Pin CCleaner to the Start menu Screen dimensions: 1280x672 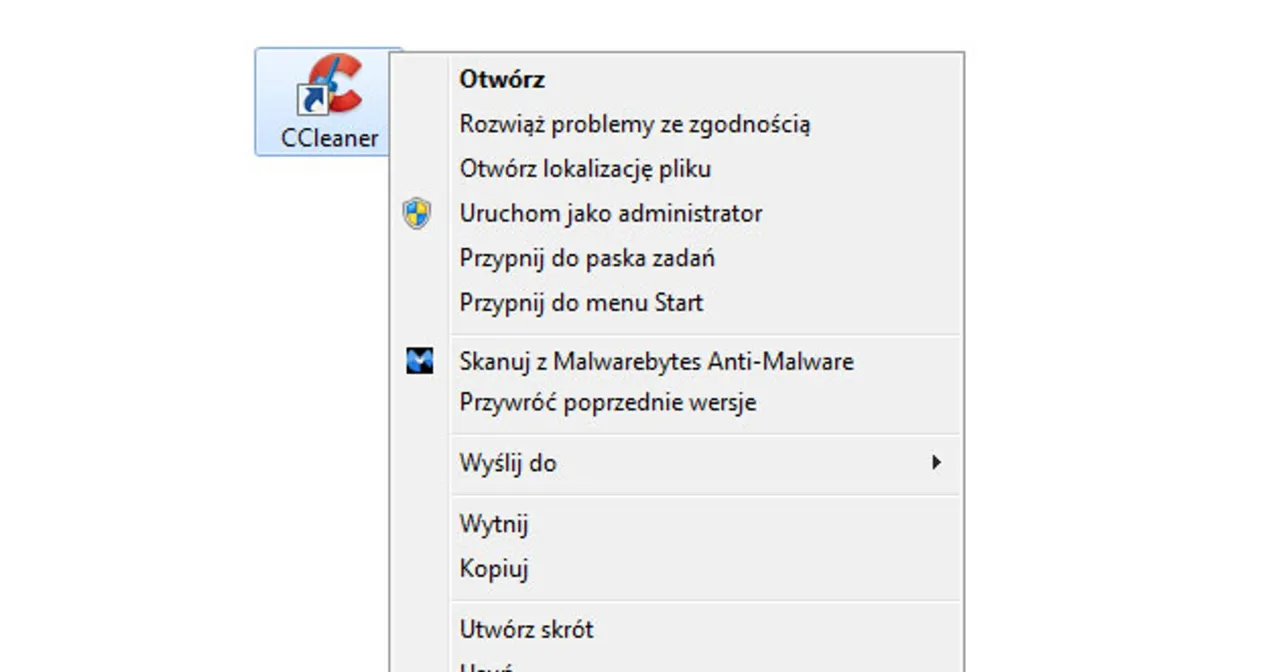pos(580,302)
